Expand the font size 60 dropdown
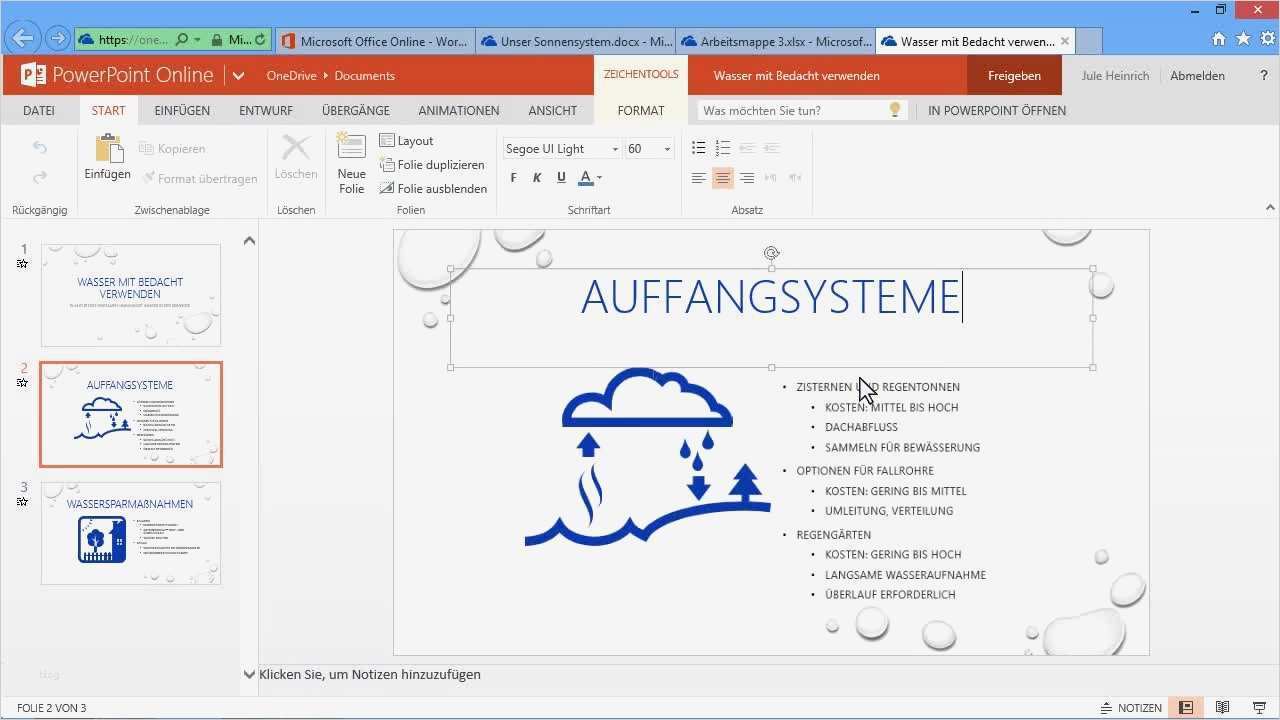Image resolution: width=1280 pixels, height=720 pixels. pos(668,148)
